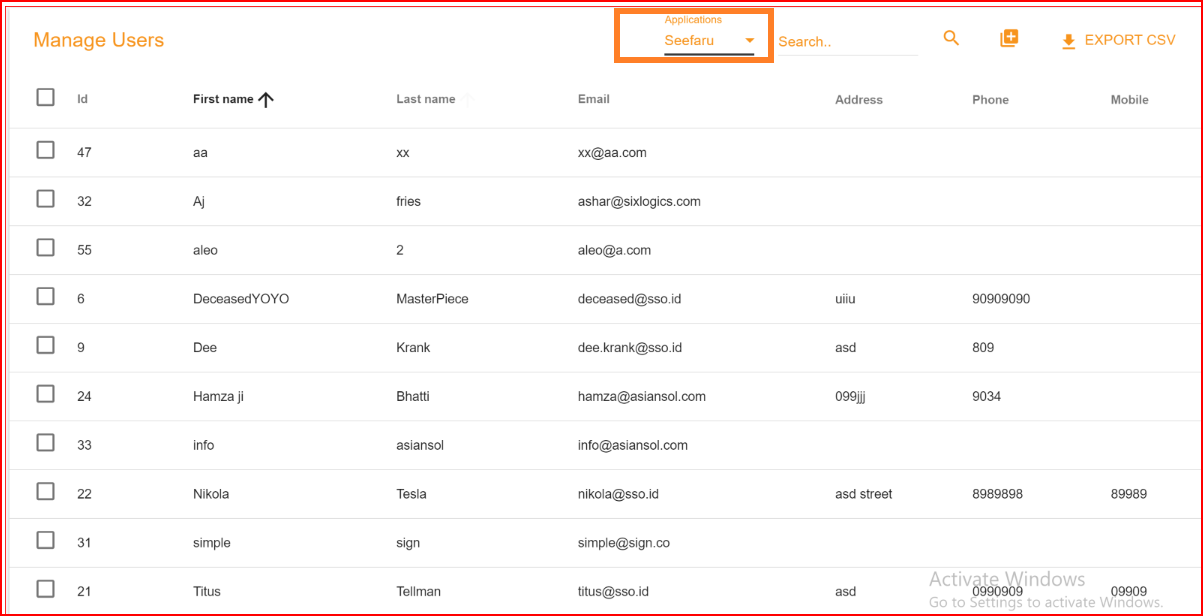Click the email nikola@sso.id
Image resolution: width=1203 pixels, height=616 pixels.
pos(618,494)
